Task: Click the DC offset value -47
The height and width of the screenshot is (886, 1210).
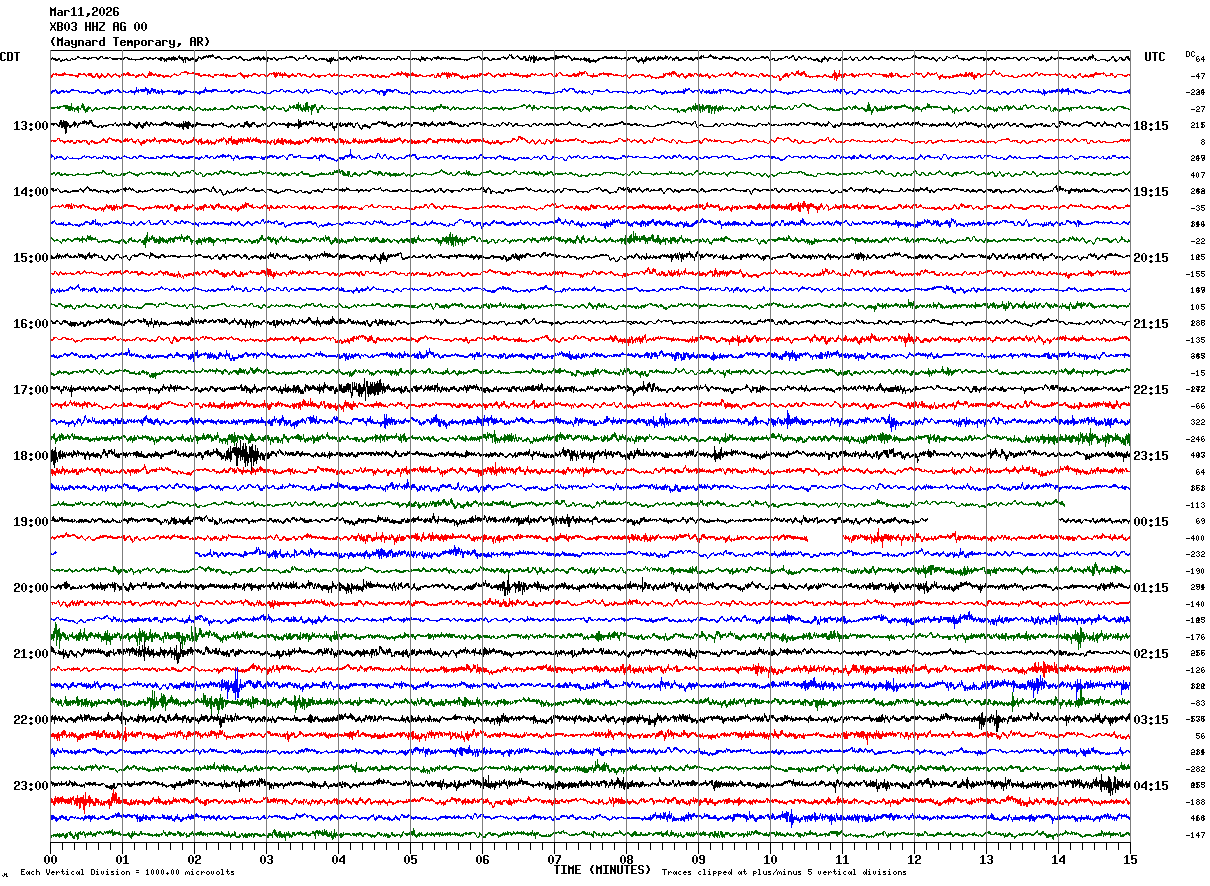Action: coord(1197,76)
